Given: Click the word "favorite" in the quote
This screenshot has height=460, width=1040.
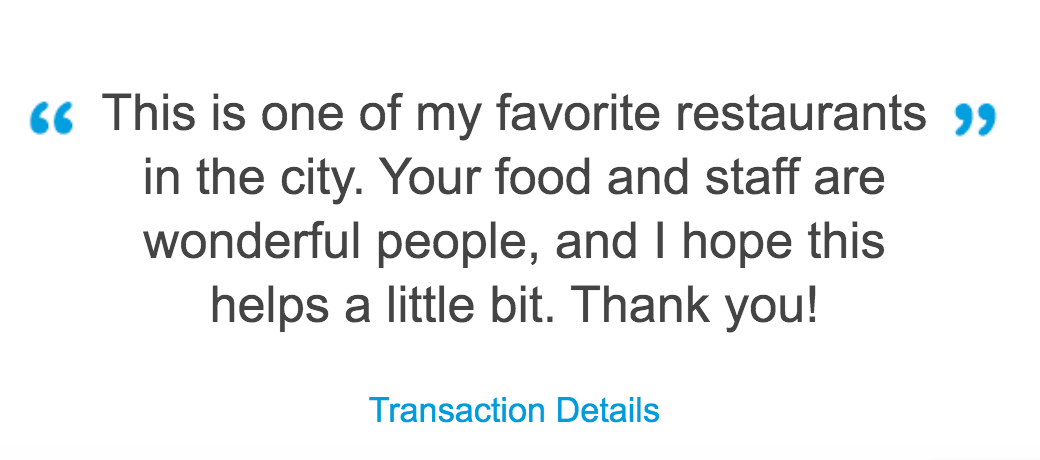Looking at the screenshot, I should pos(578,112).
